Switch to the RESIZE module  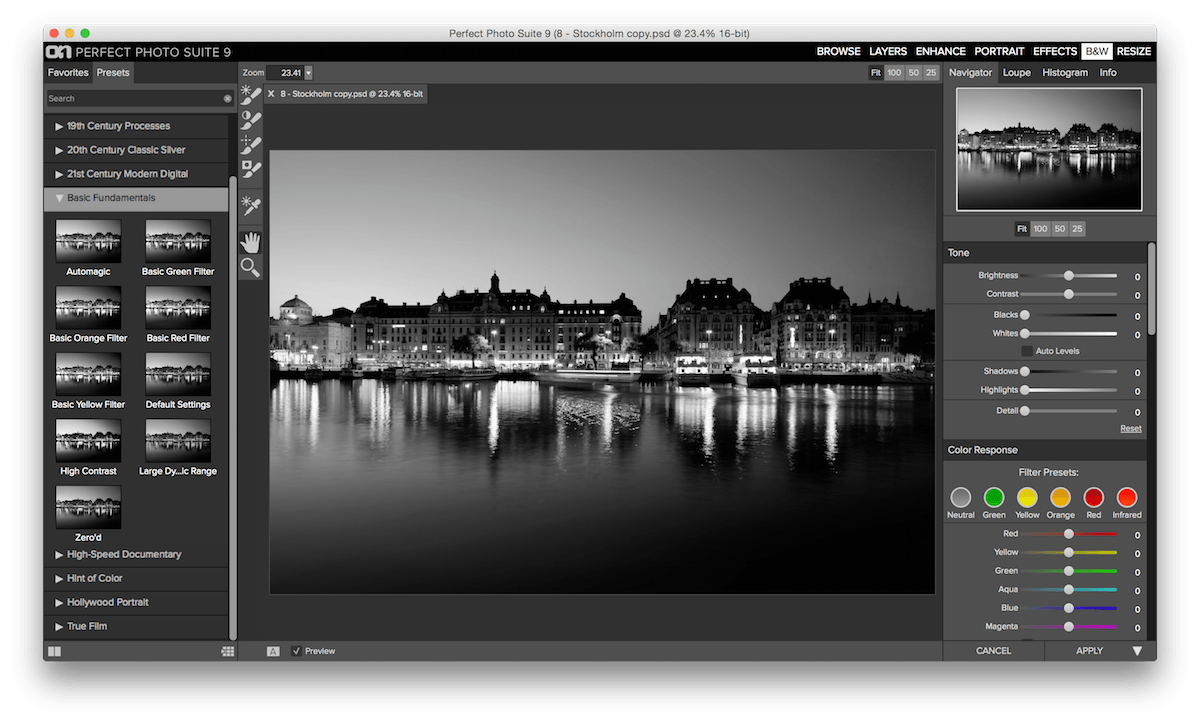coord(1134,51)
